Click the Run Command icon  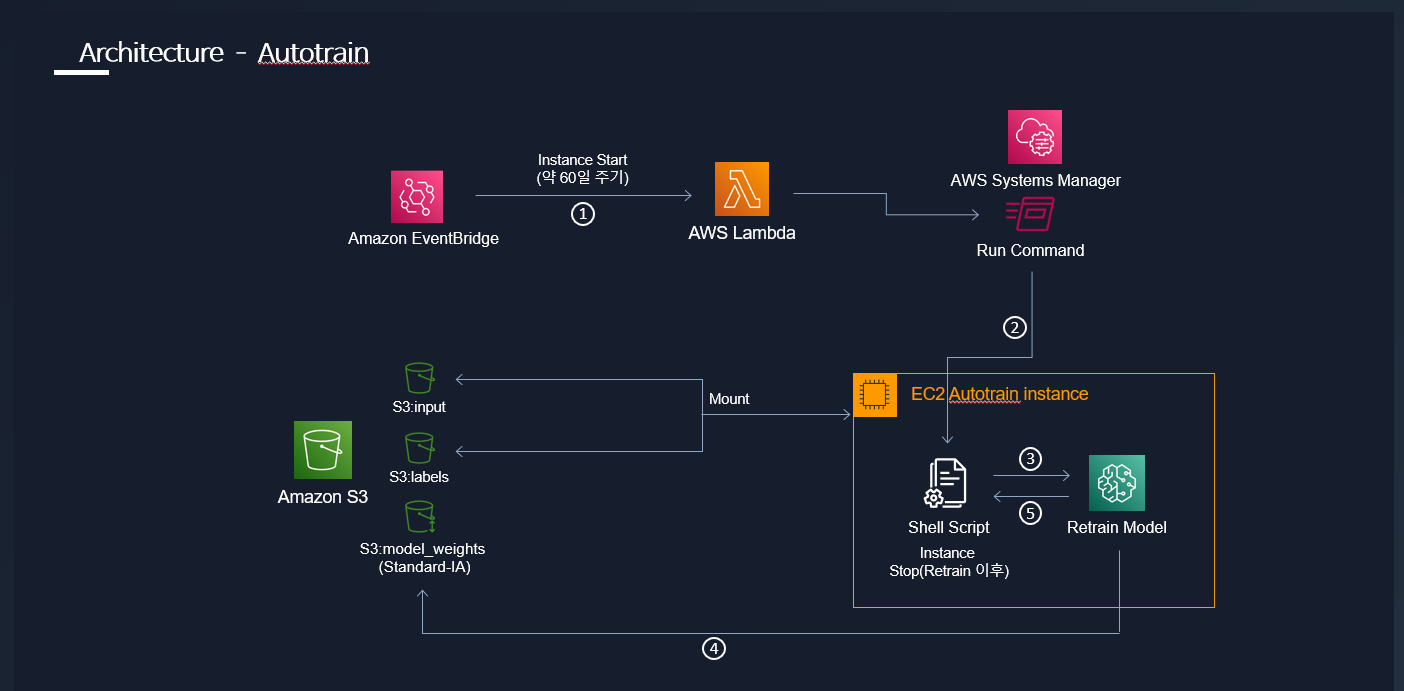click(1030, 215)
